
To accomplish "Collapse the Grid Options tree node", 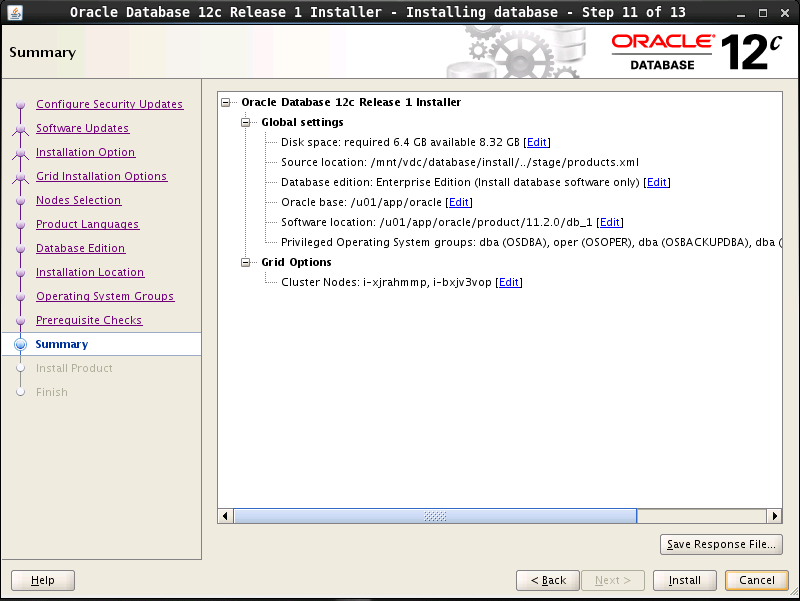I will 248,262.
